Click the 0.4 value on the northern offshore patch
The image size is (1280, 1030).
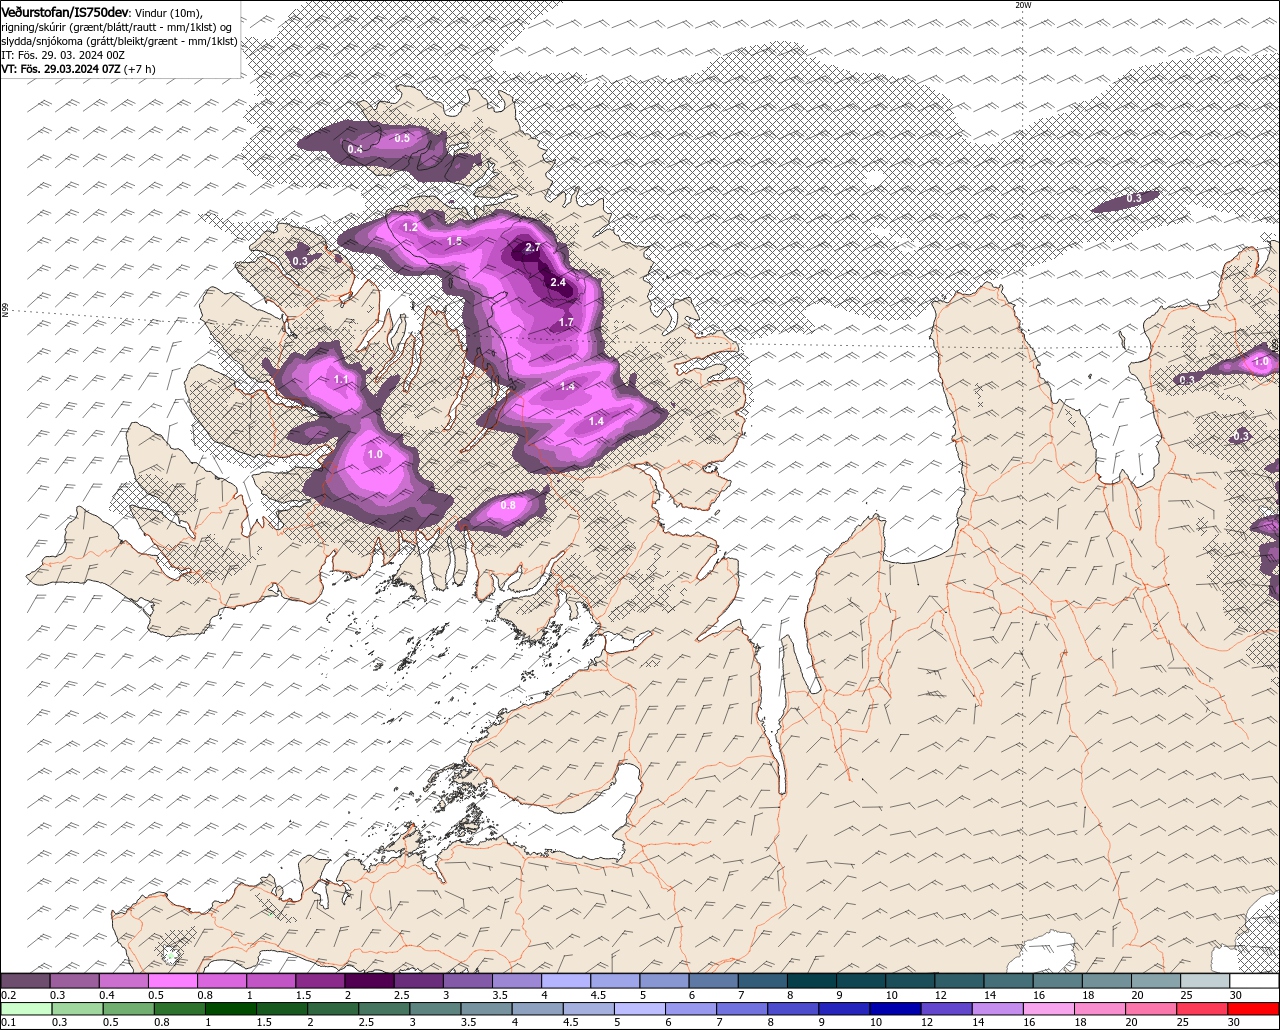point(355,149)
